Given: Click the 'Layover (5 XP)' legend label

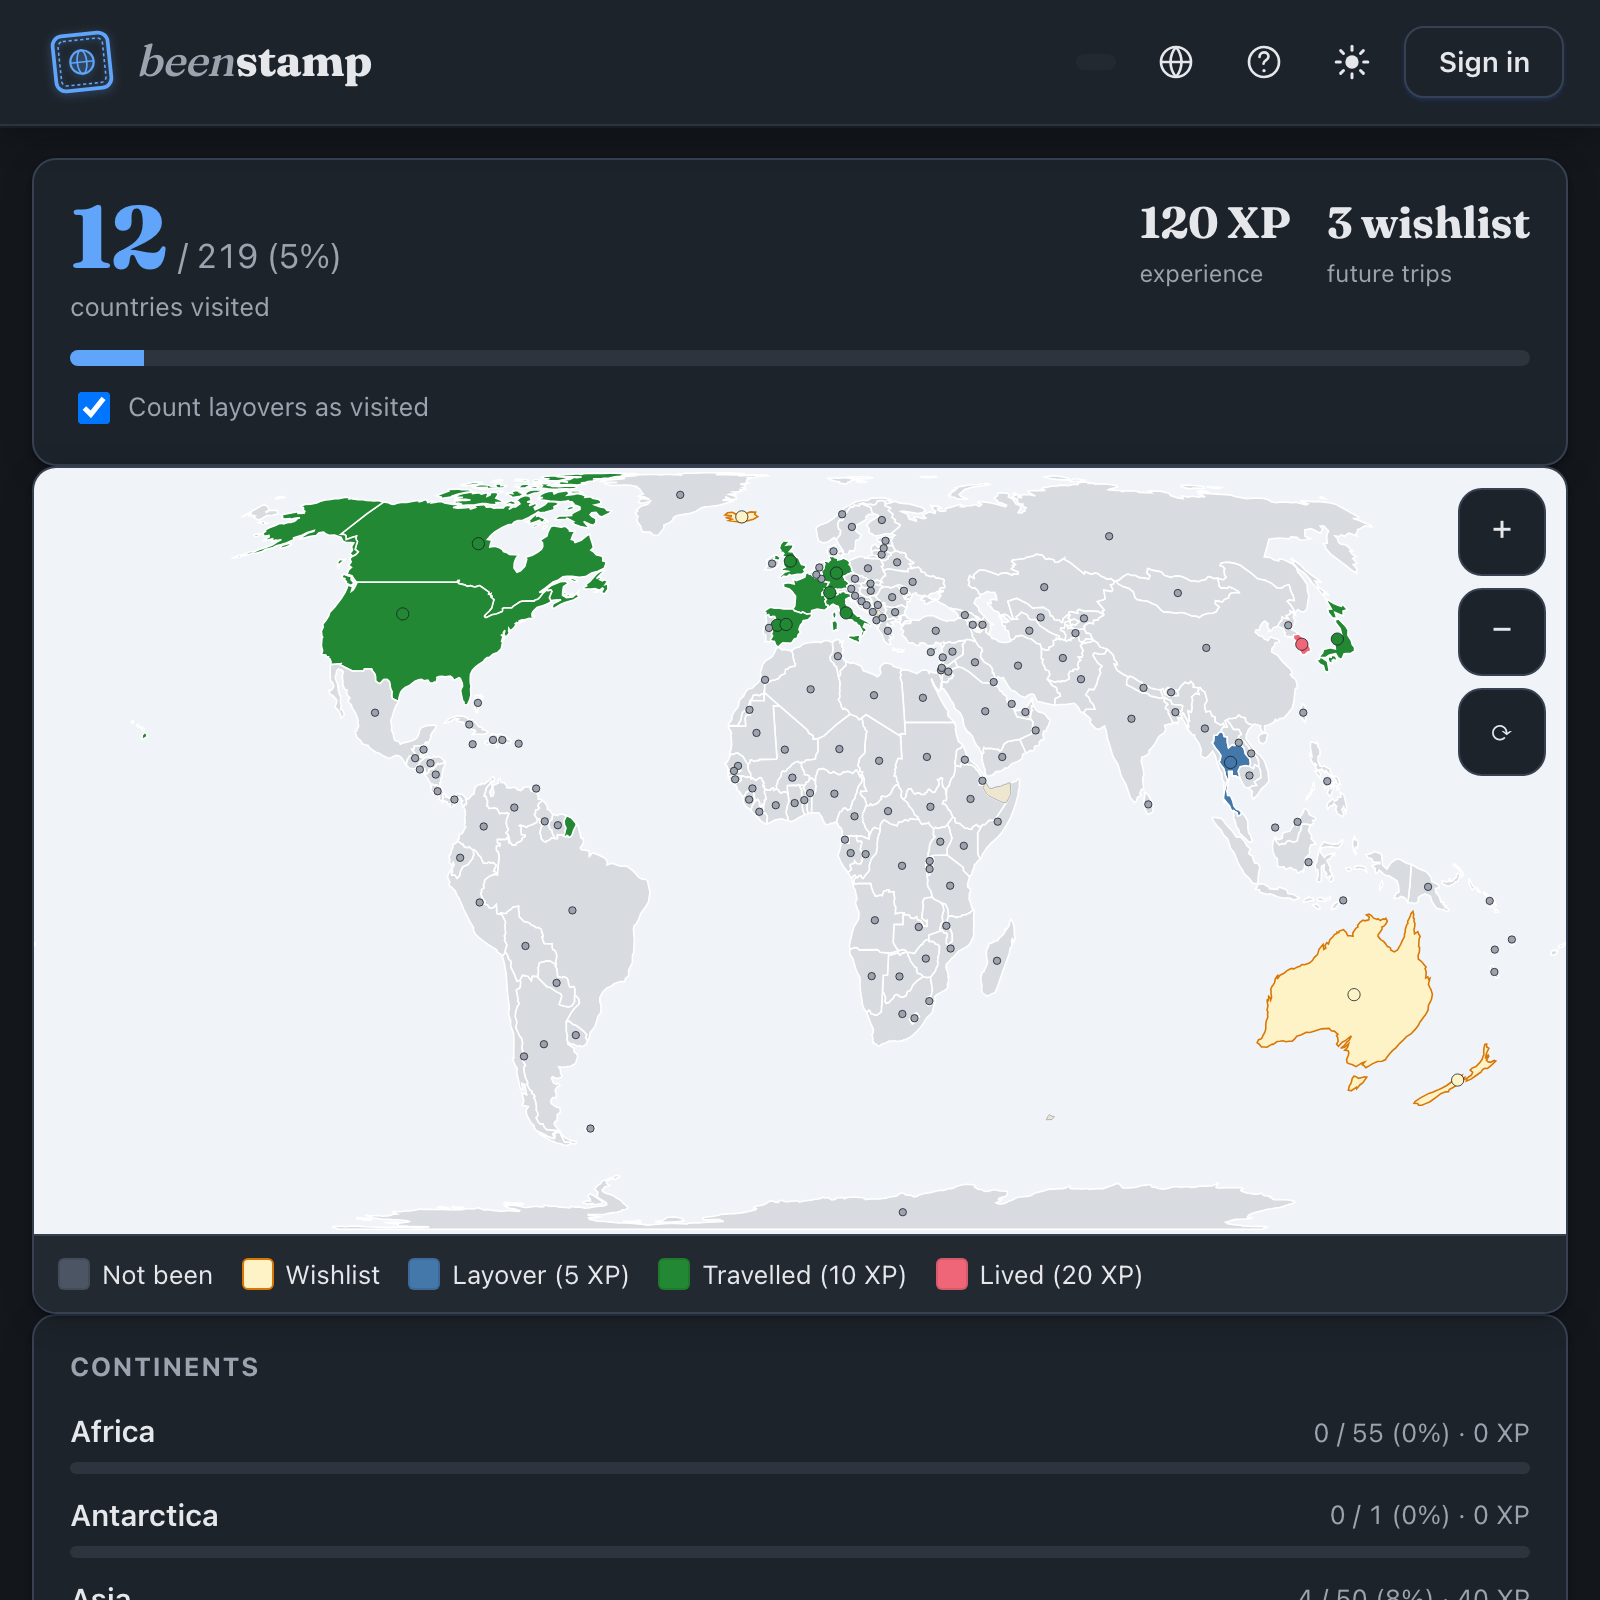Looking at the screenshot, I should pos(540,1275).
